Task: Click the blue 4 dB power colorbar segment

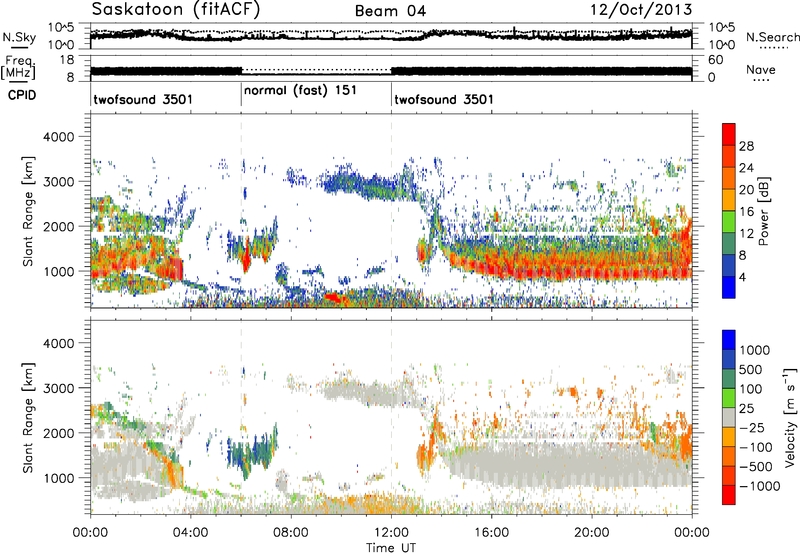Action: pos(729,287)
